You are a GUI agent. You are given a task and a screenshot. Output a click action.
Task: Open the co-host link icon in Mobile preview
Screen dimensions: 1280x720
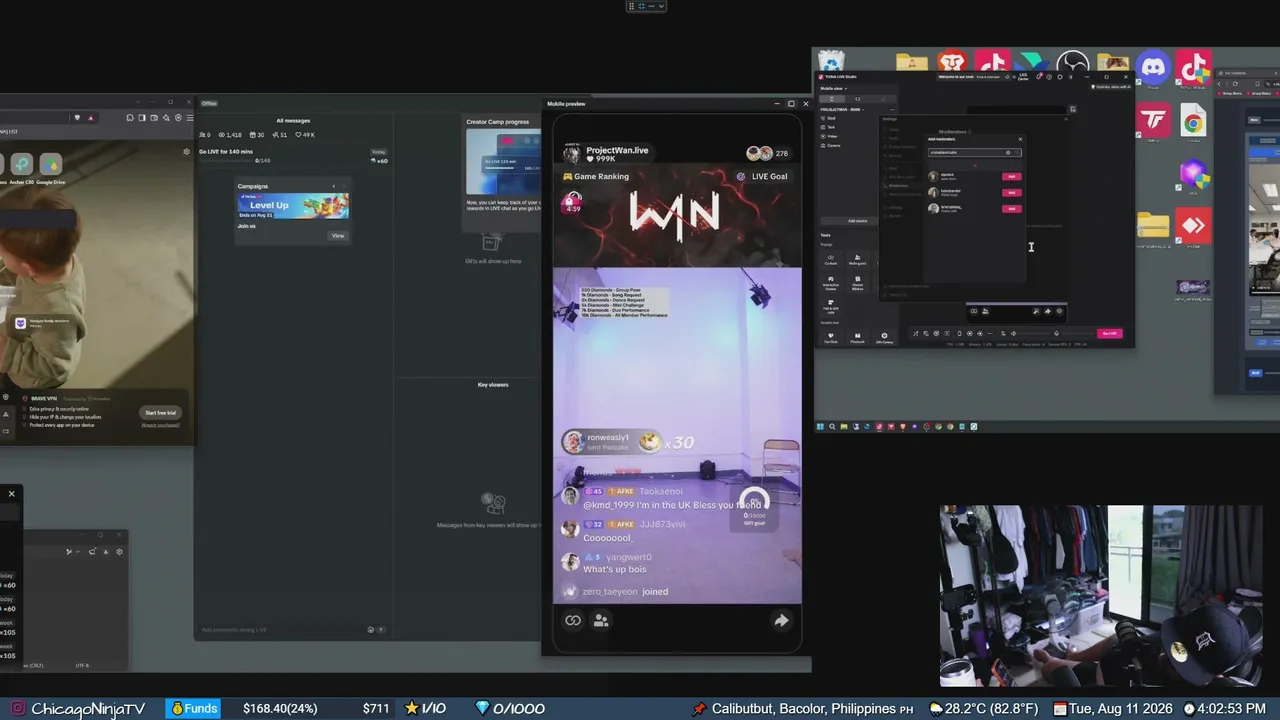click(x=573, y=620)
